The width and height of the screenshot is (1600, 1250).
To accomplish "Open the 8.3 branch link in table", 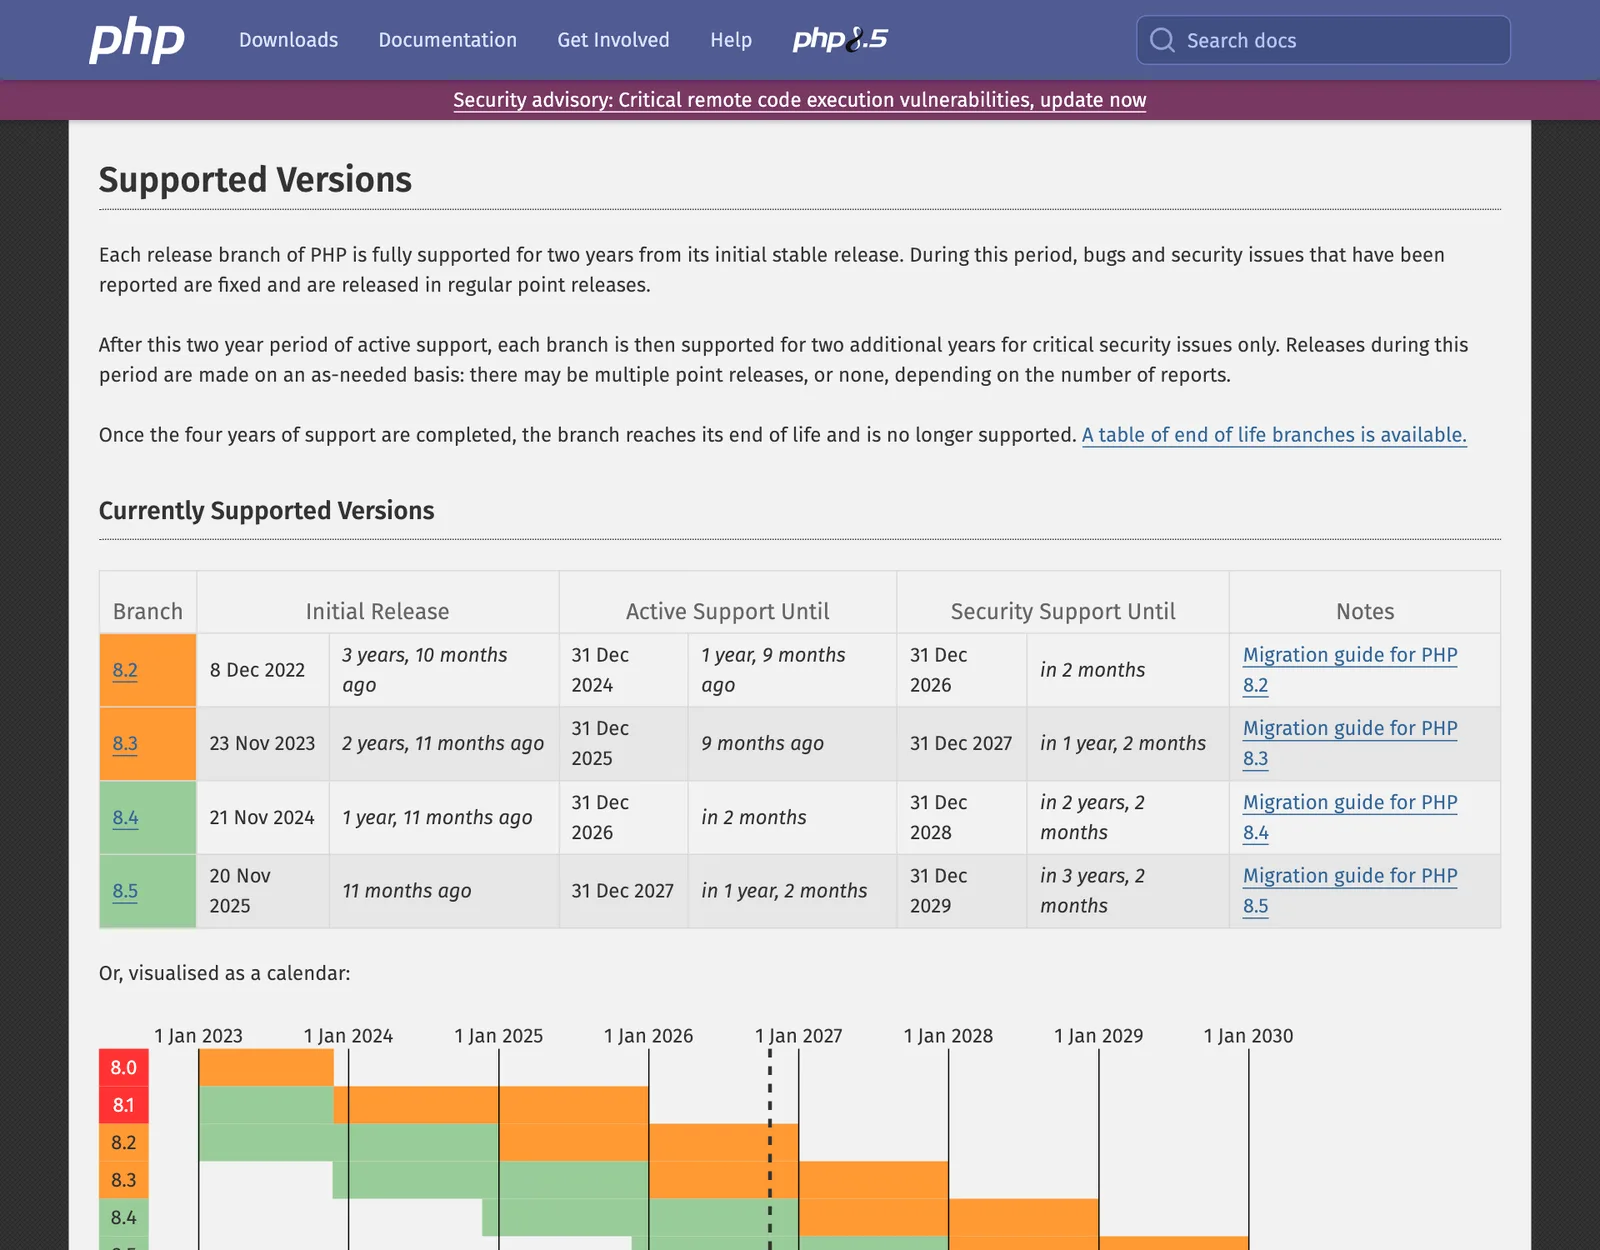I will pos(125,744).
